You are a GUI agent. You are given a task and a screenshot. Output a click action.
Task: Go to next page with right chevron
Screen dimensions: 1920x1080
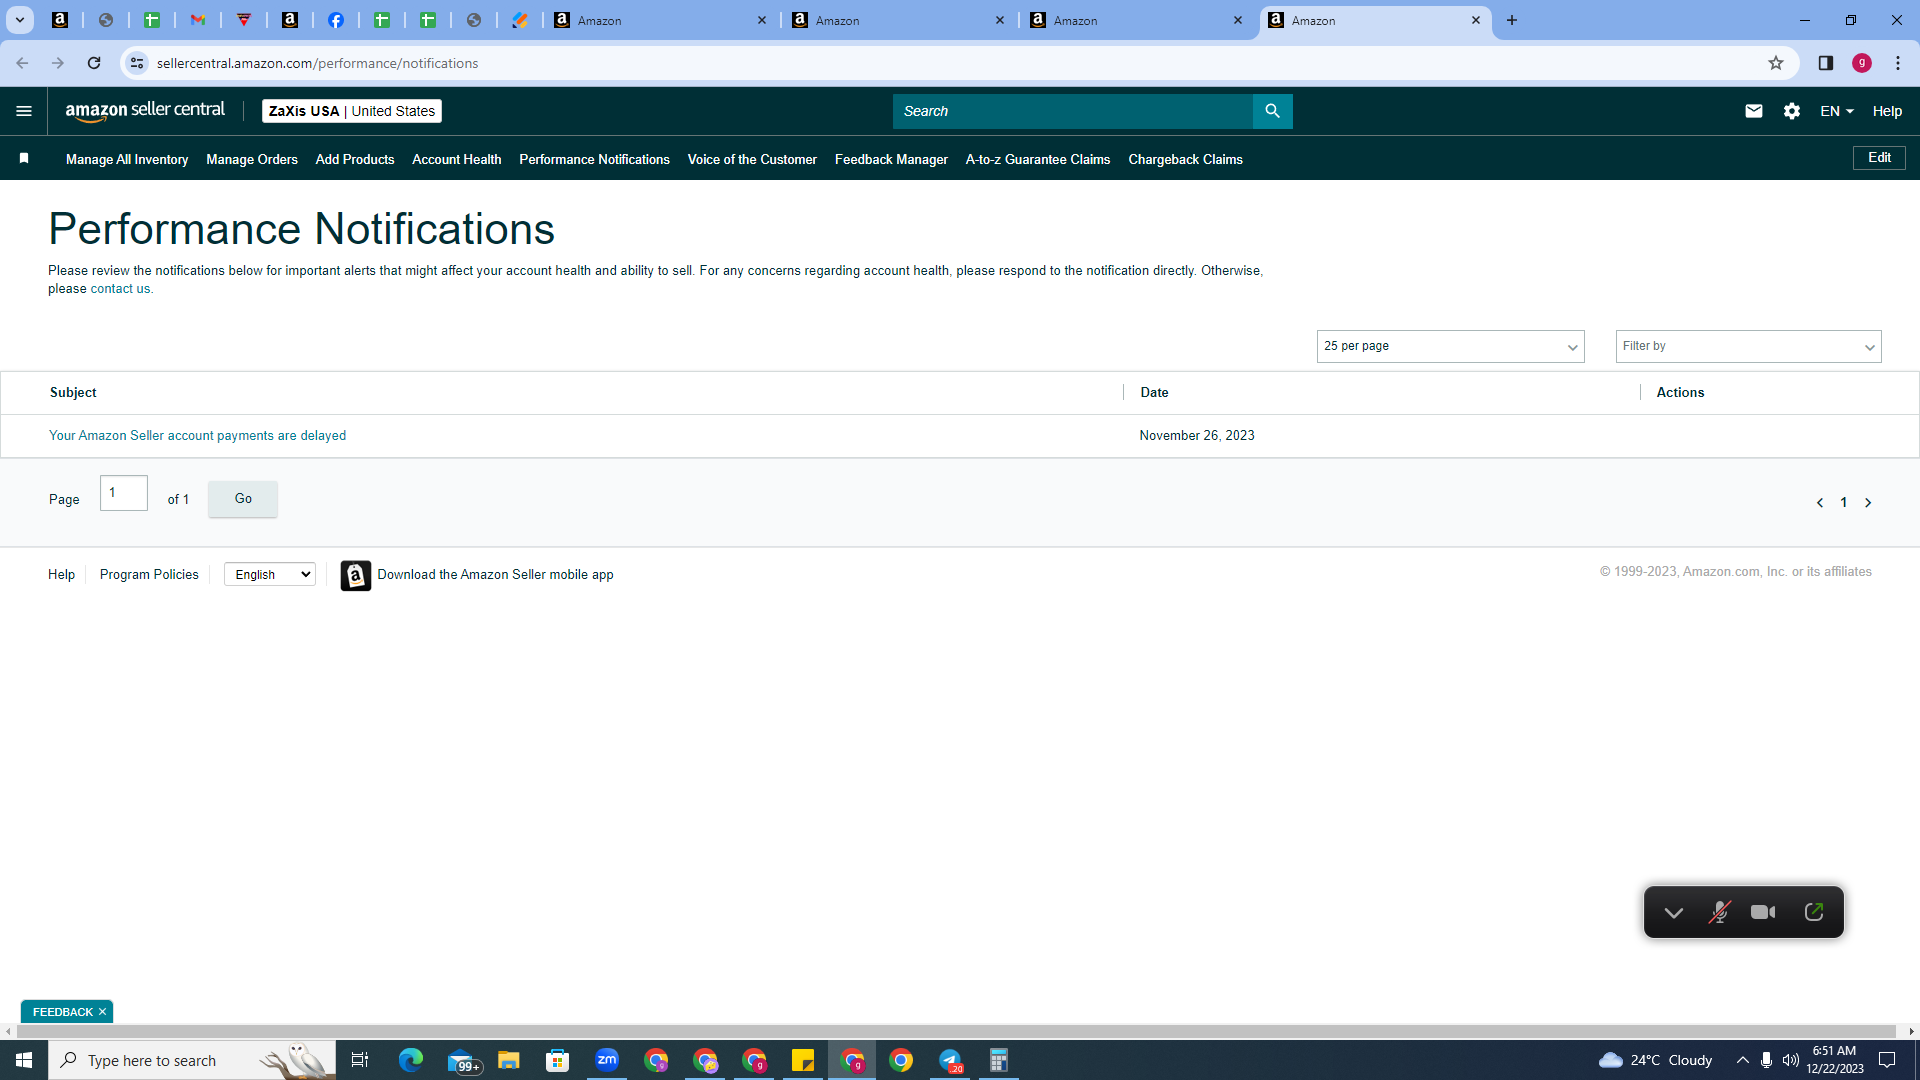point(1868,503)
